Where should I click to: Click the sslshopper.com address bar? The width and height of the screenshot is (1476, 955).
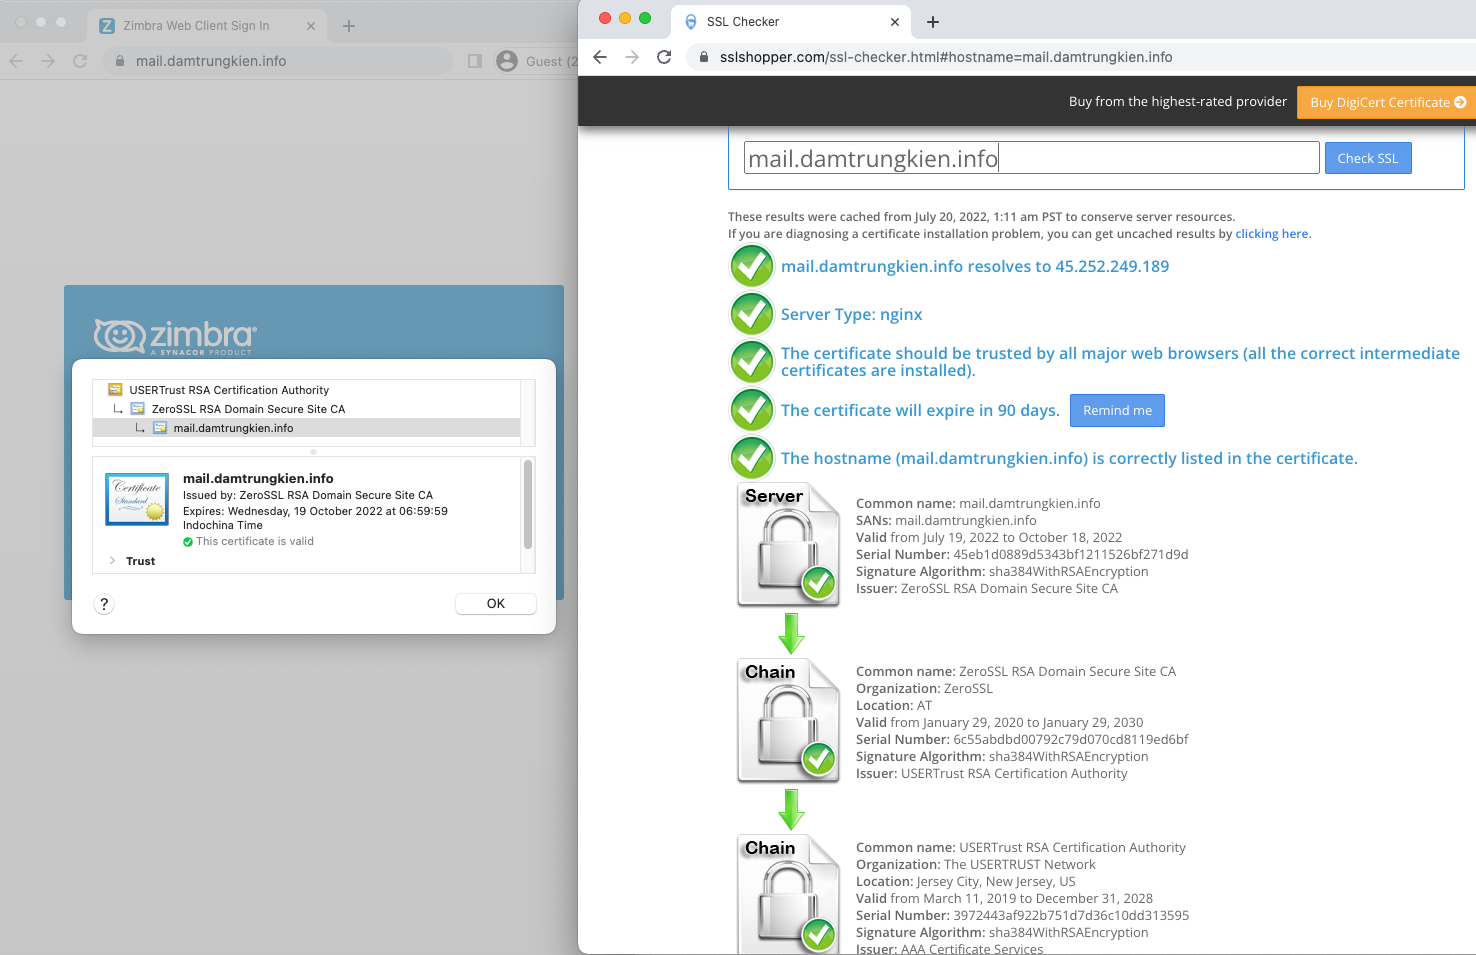click(x=1080, y=57)
